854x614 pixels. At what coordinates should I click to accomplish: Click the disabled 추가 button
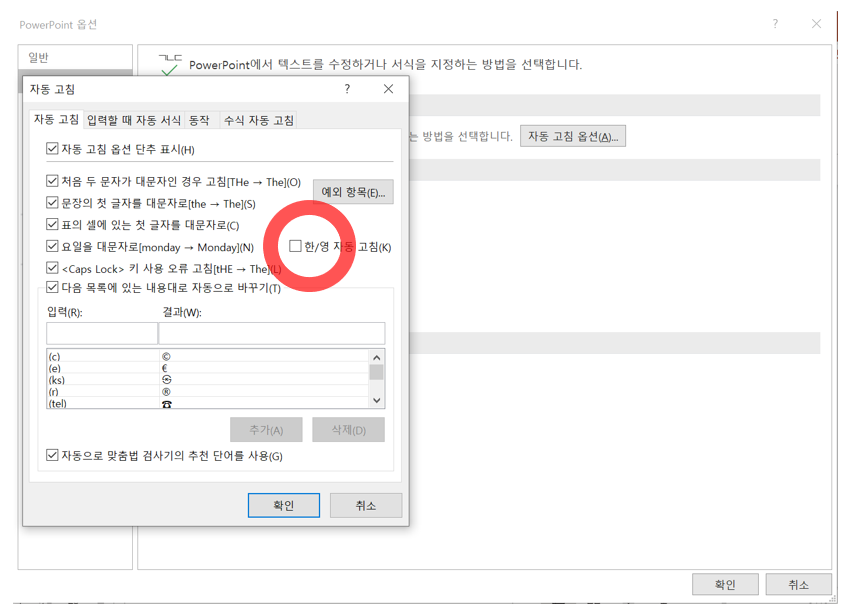pos(266,430)
